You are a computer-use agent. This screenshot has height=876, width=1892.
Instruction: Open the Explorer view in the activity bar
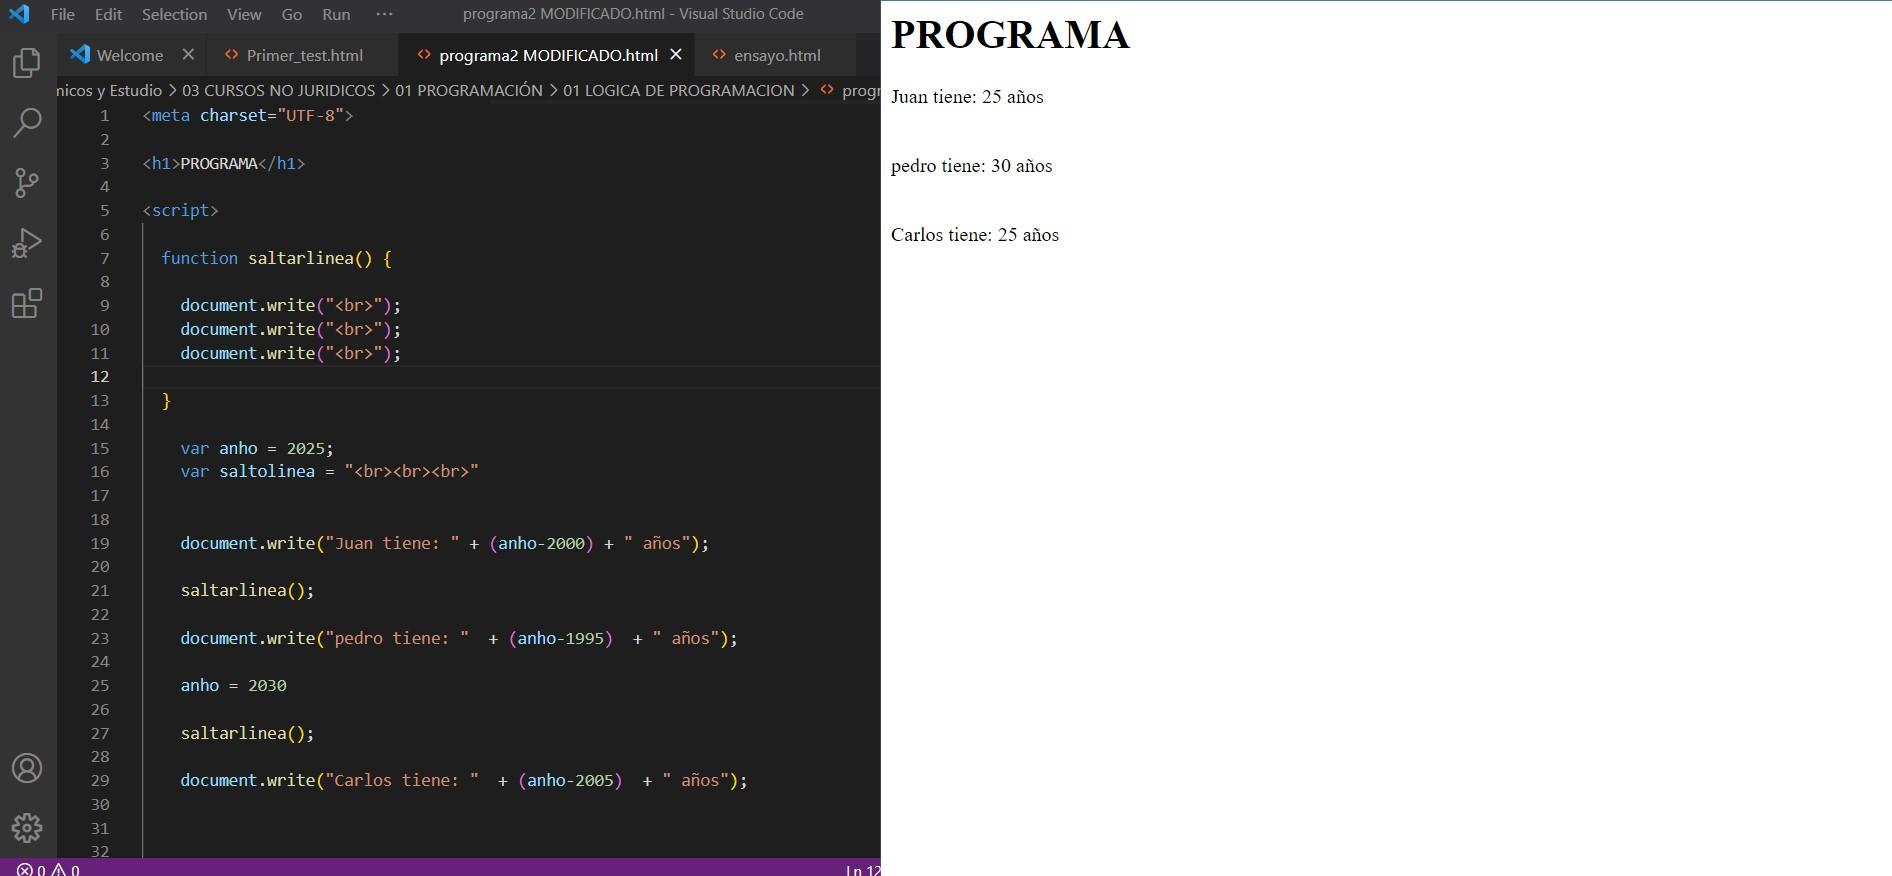[x=27, y=63]
